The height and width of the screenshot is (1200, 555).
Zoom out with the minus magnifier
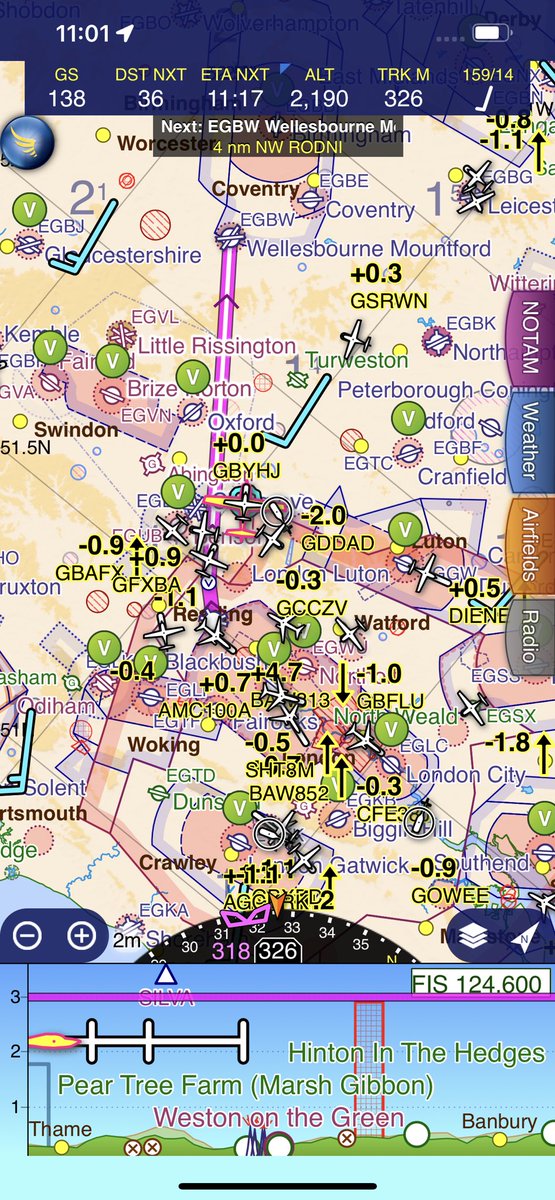(28, 936)
